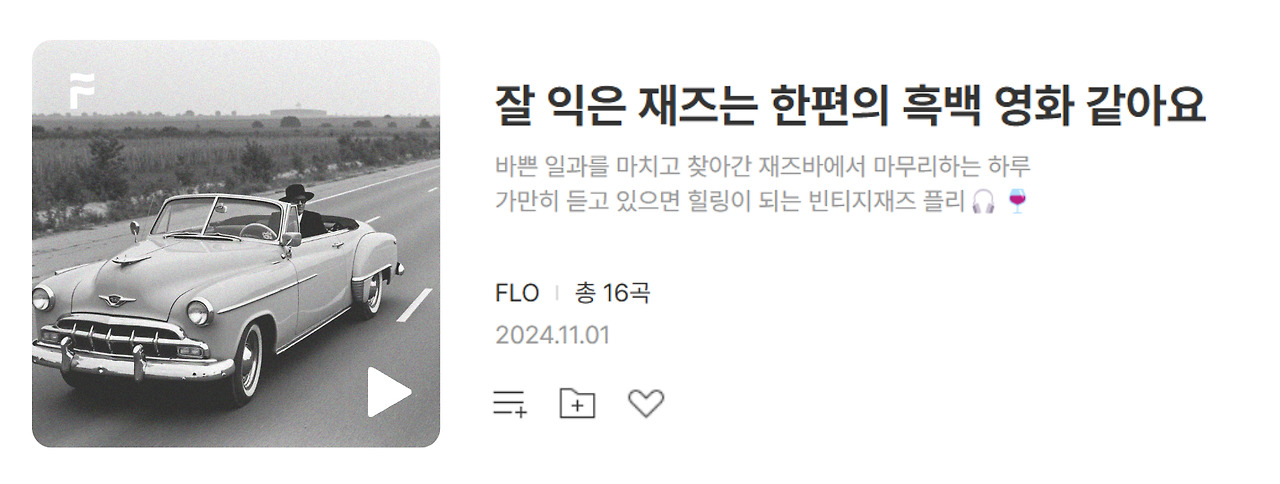Click the headphones emoji in the description
The image size is (1280, 484).
(983, 202)
